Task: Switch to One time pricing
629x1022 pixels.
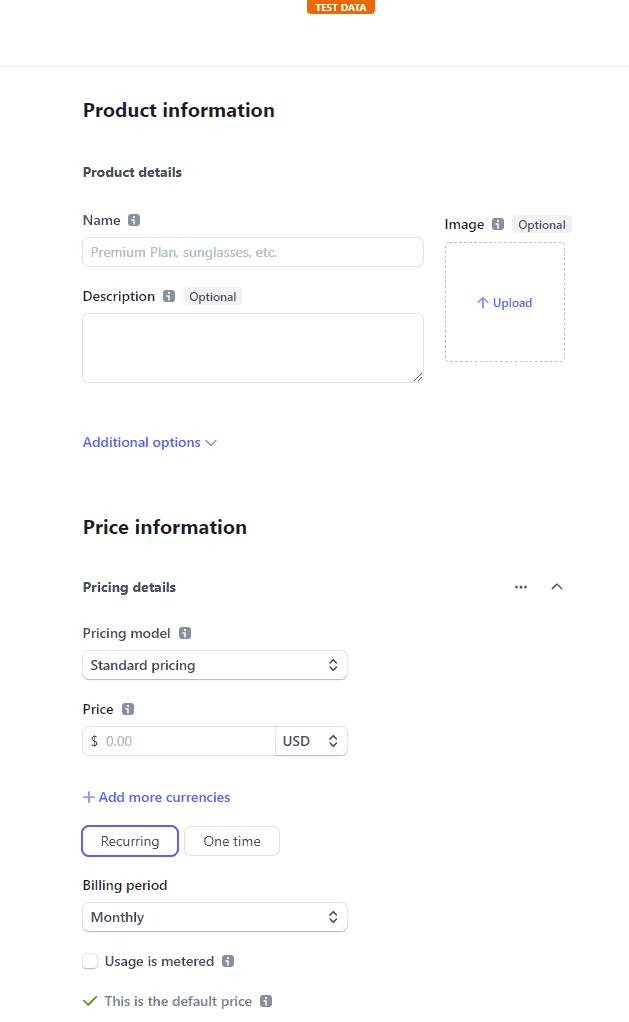Action: pyautogui.click(x=232, y=841)
